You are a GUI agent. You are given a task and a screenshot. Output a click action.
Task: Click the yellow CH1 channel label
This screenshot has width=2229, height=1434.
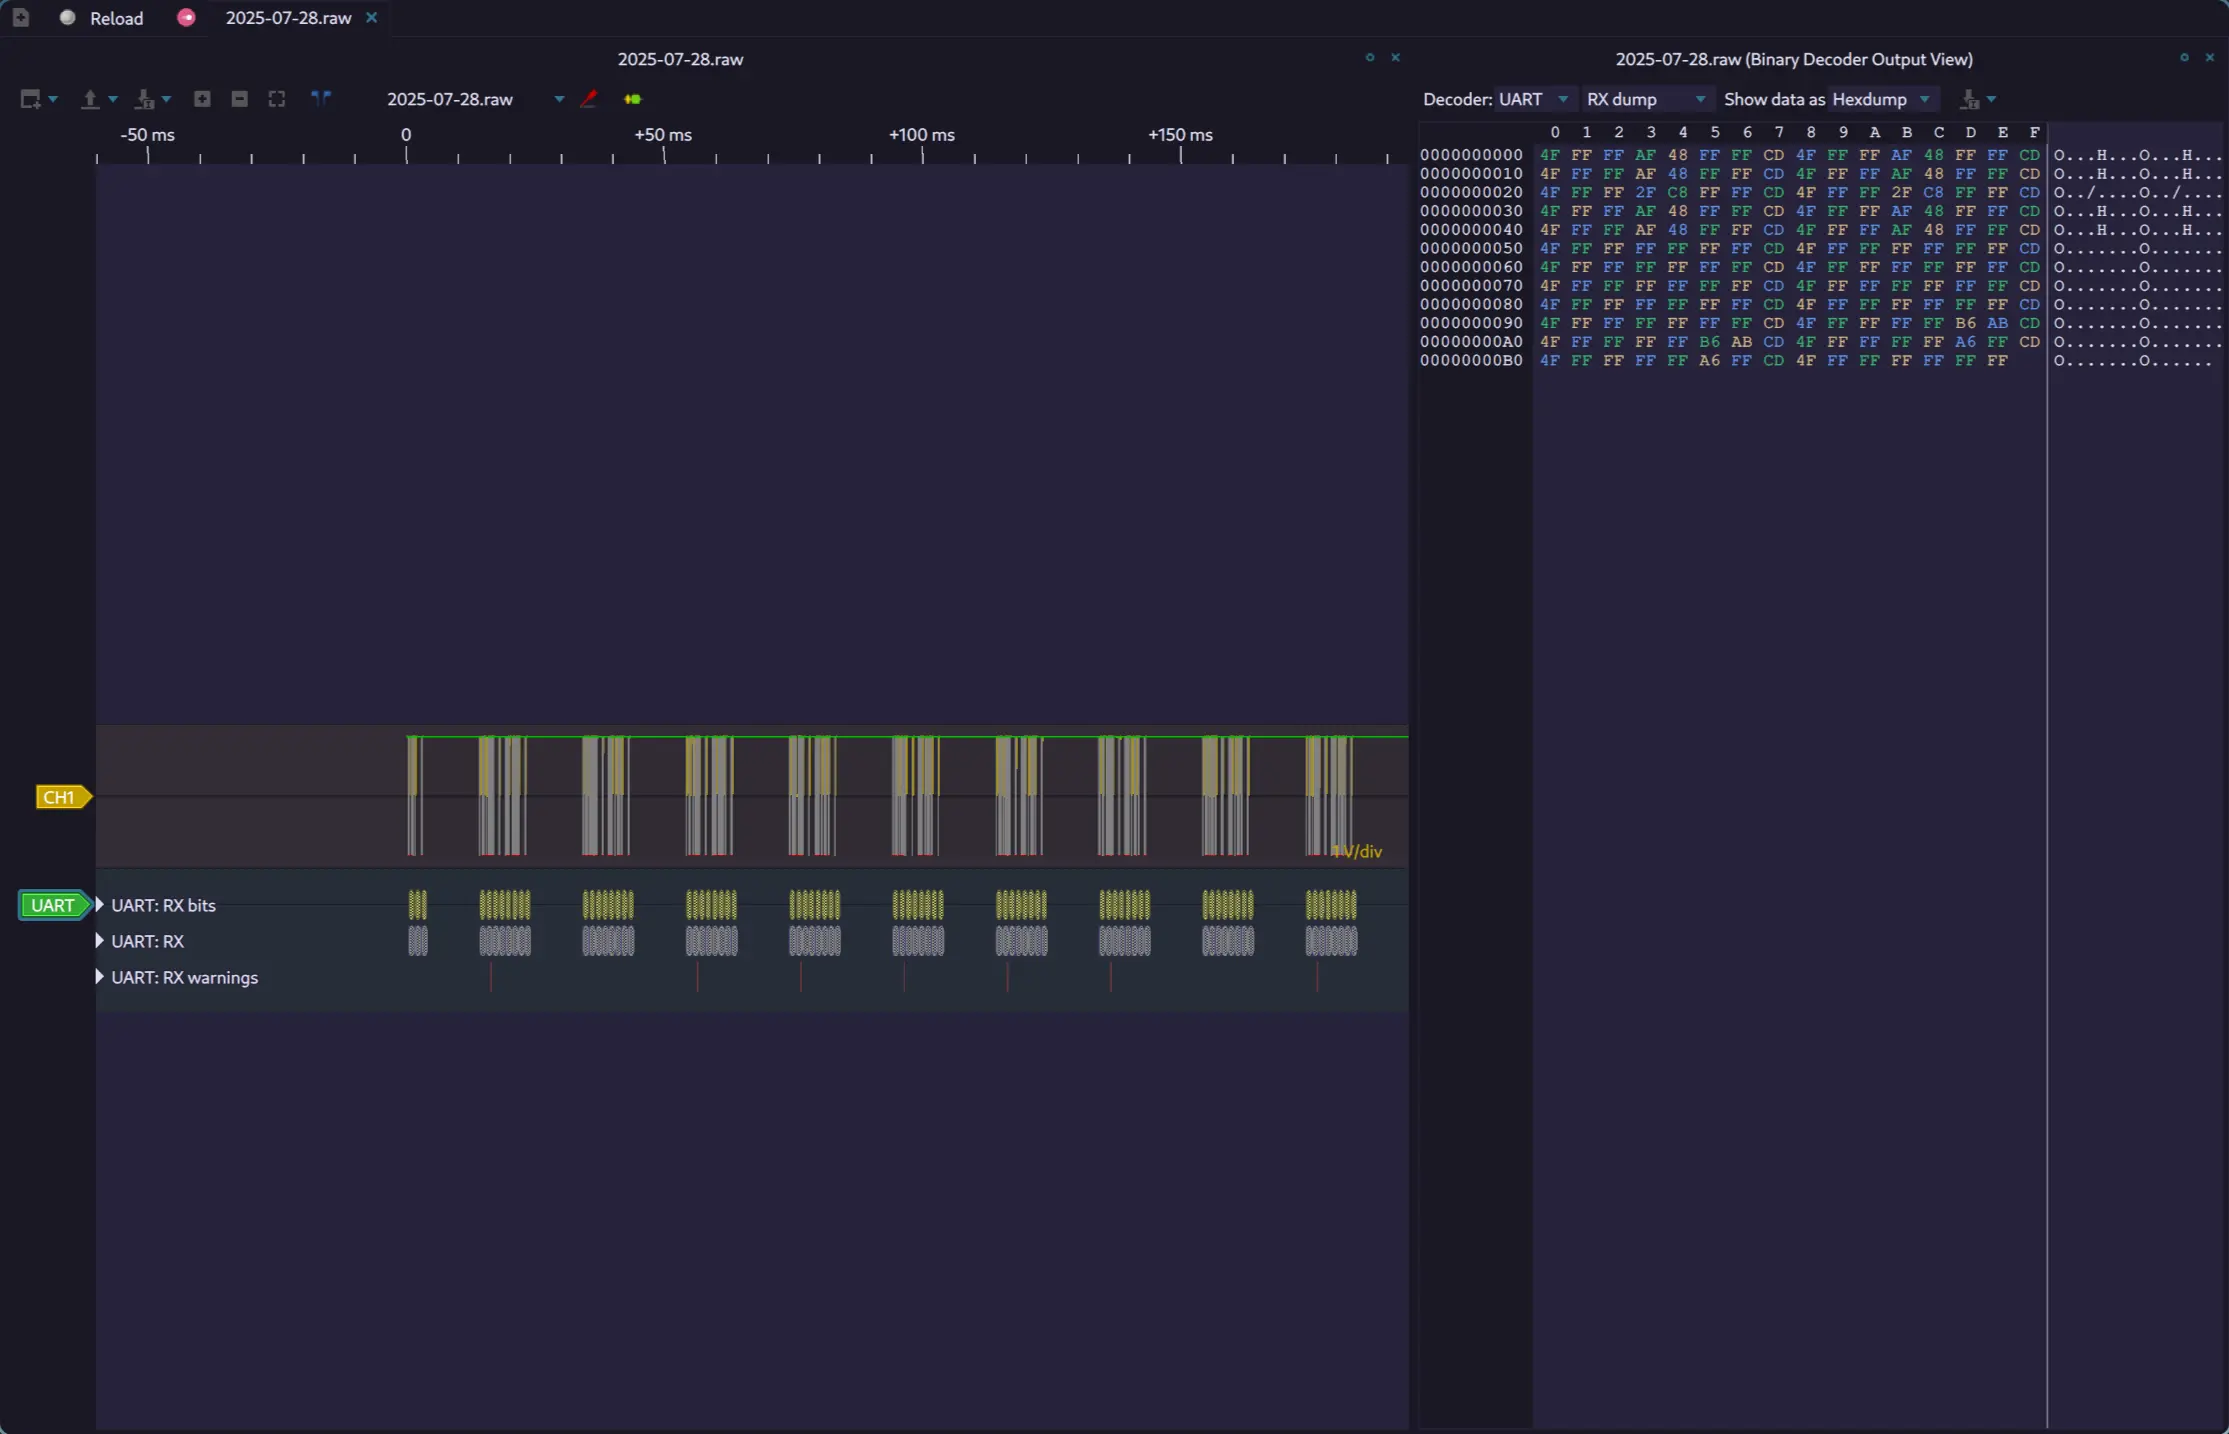60,797
